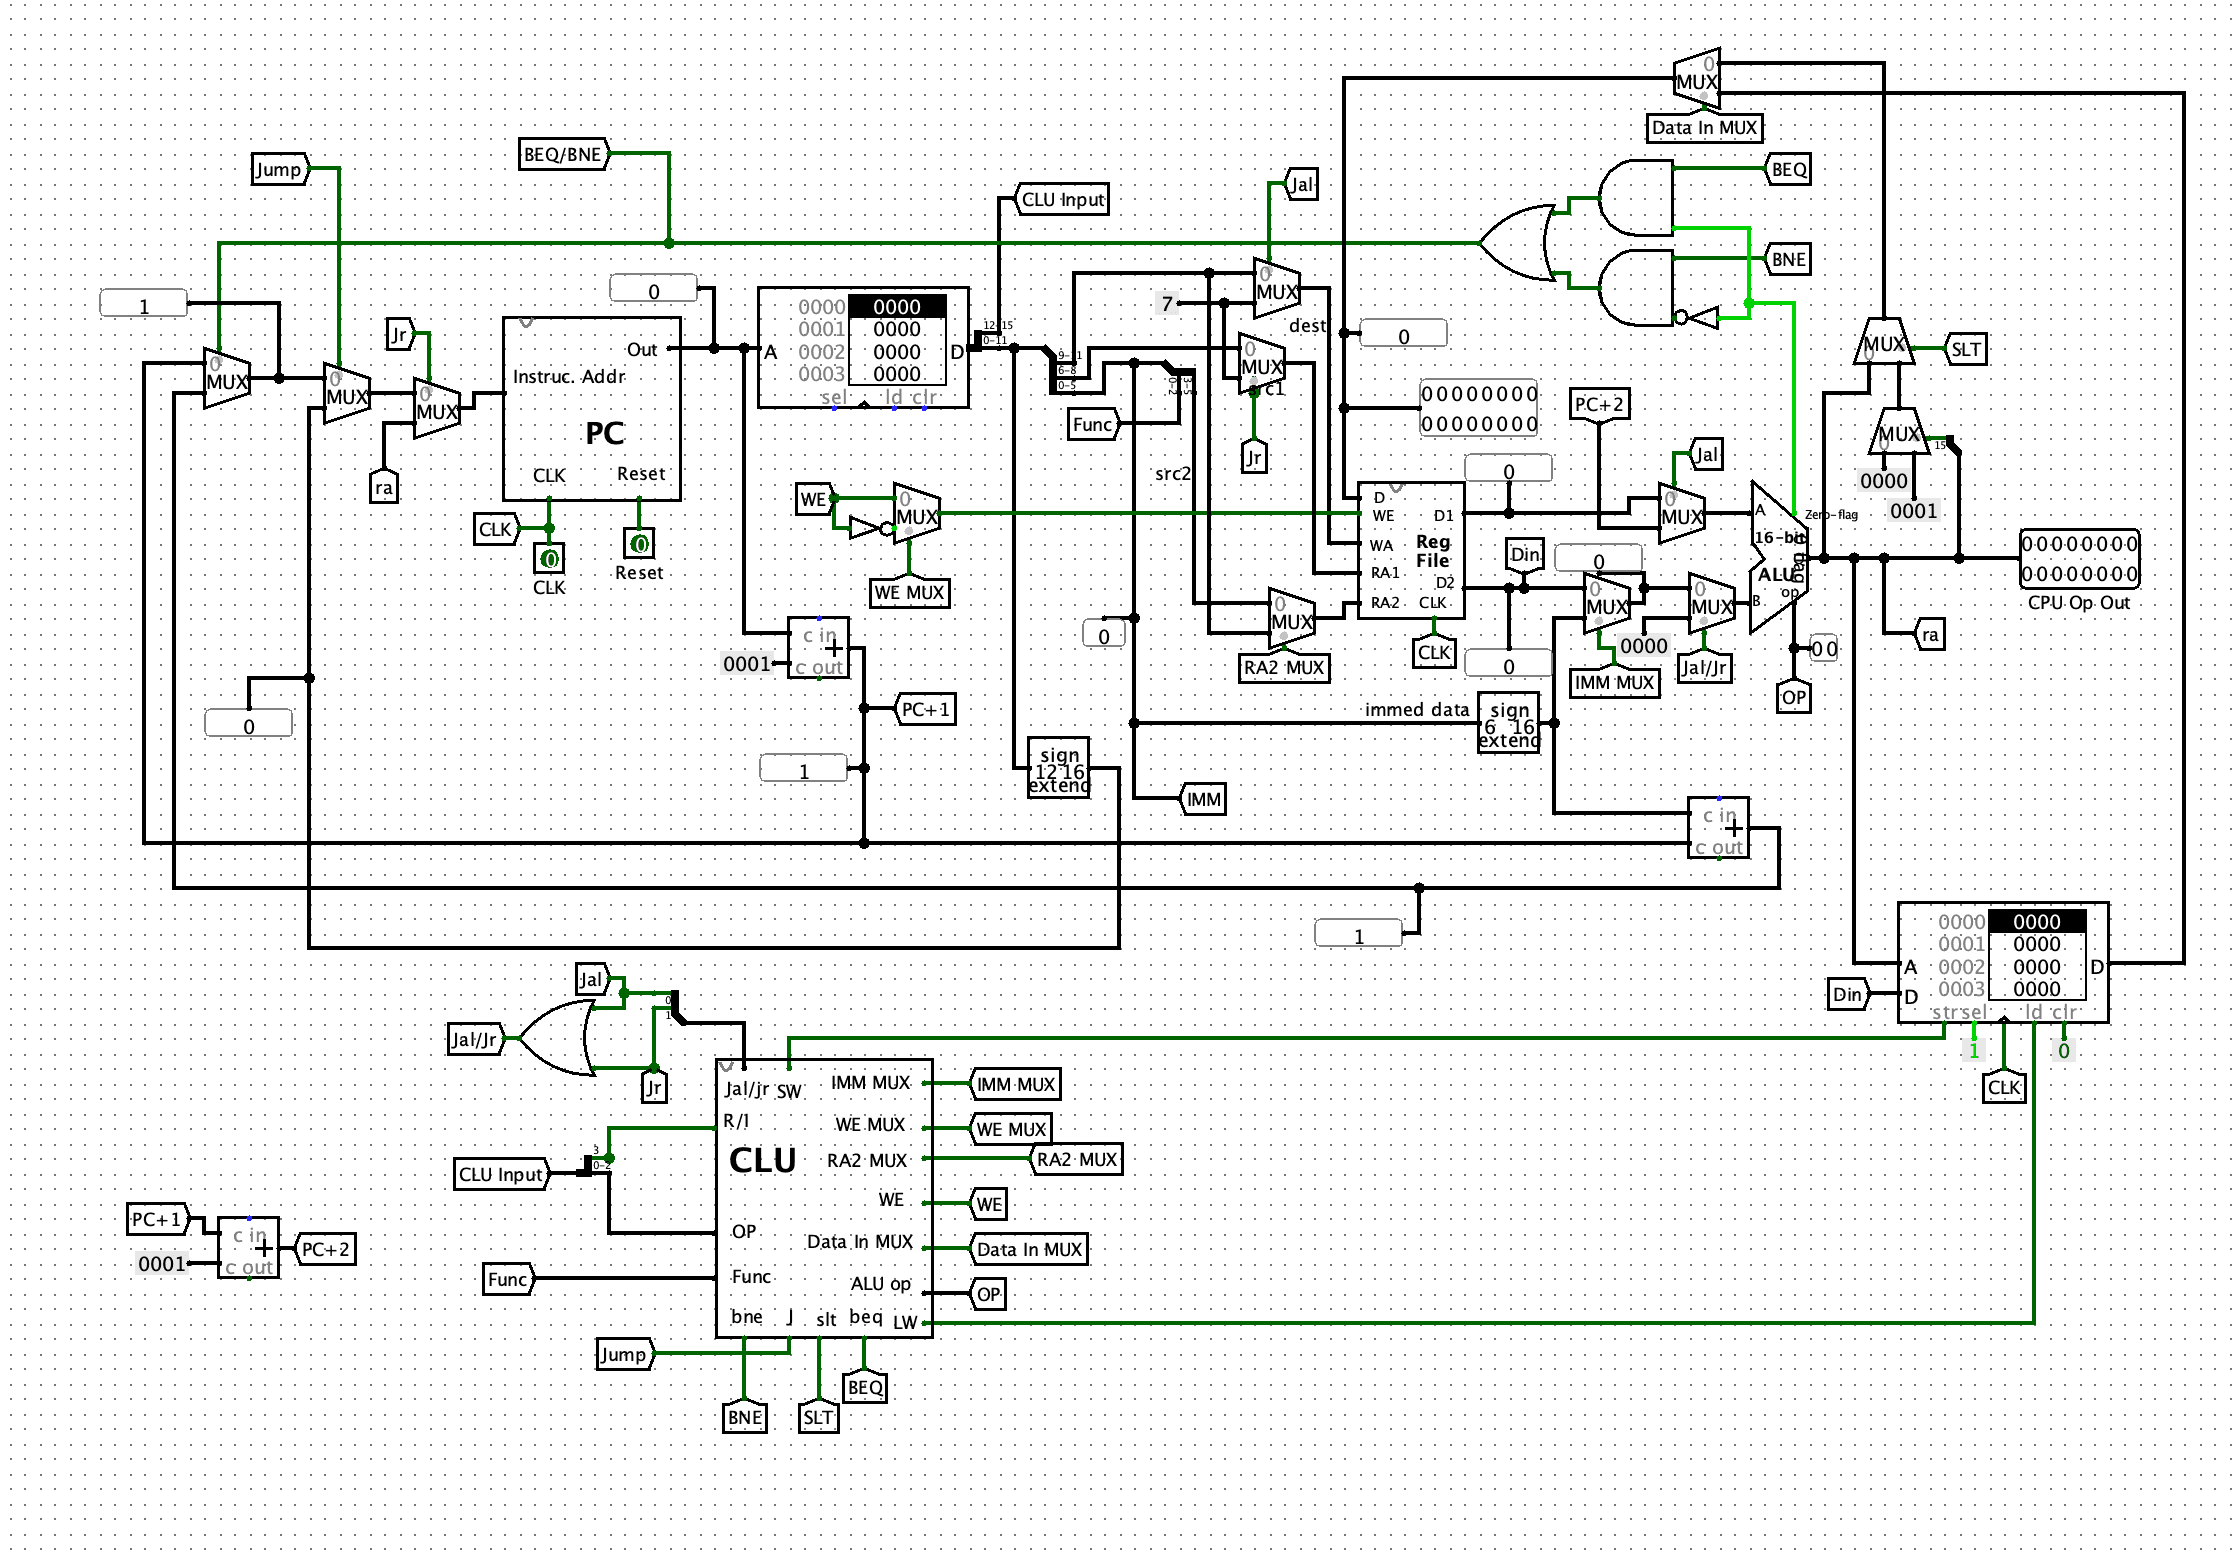
Task: Toggle the constant 1 input at top-left
Action: 143,303
